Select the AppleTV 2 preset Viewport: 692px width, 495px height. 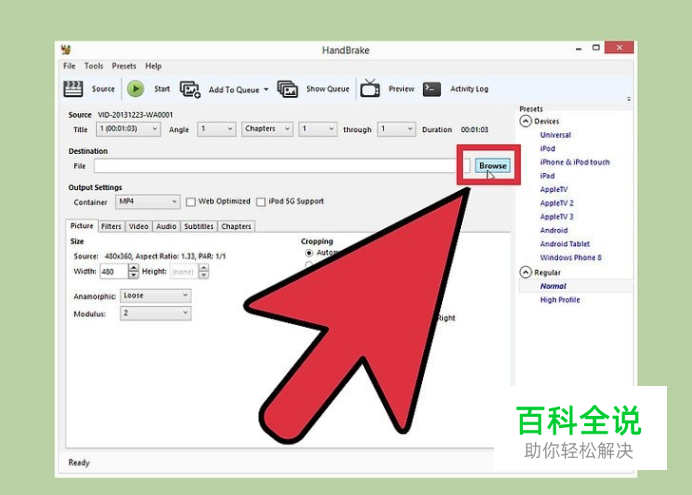[557, 203]
